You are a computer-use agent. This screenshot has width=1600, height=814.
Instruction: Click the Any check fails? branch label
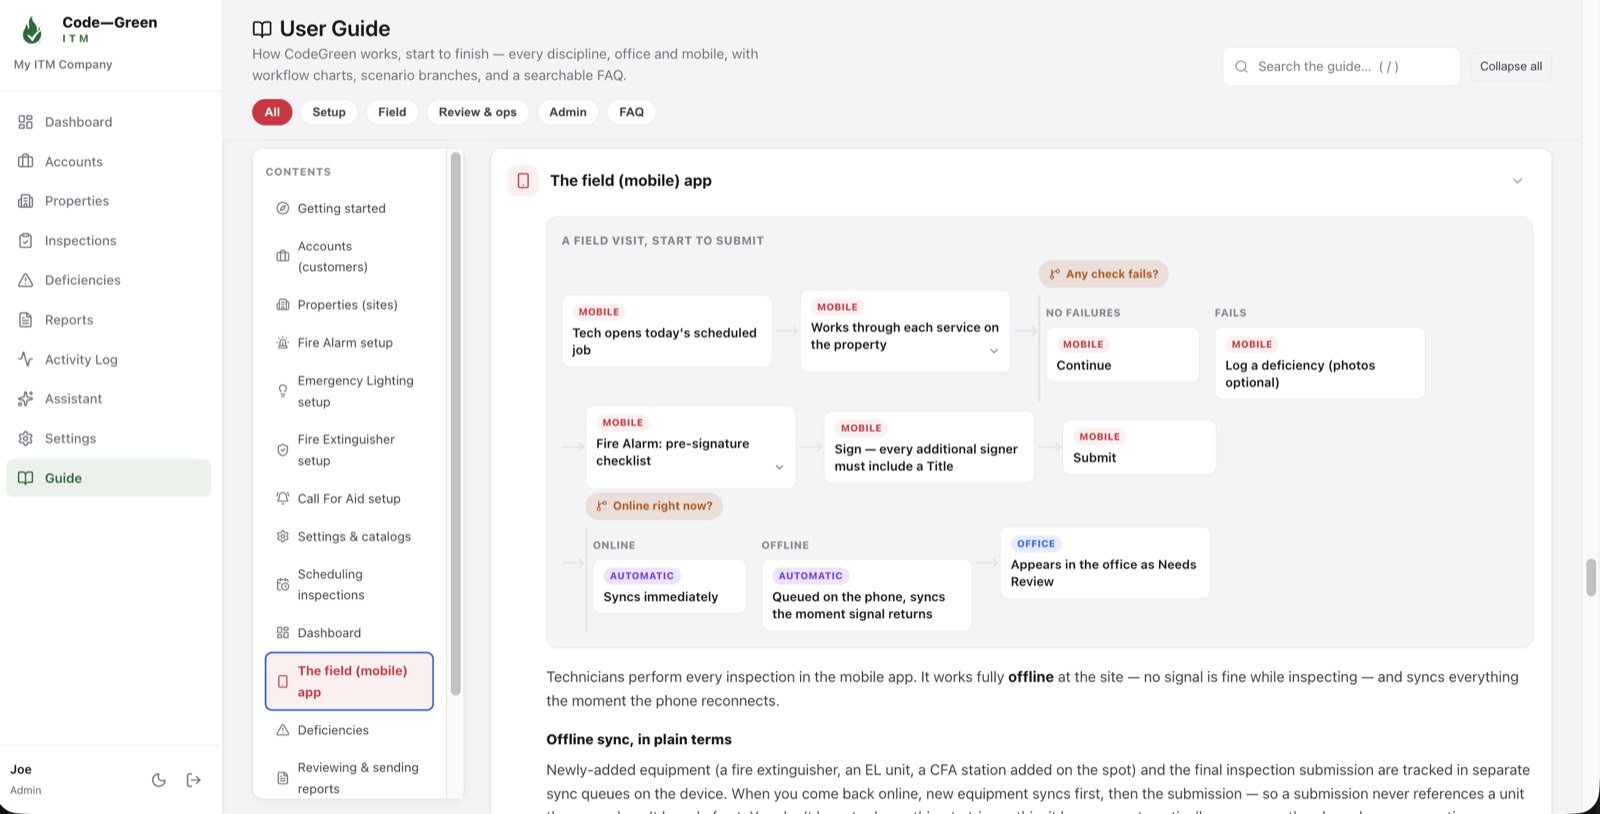pos(1103,274)
